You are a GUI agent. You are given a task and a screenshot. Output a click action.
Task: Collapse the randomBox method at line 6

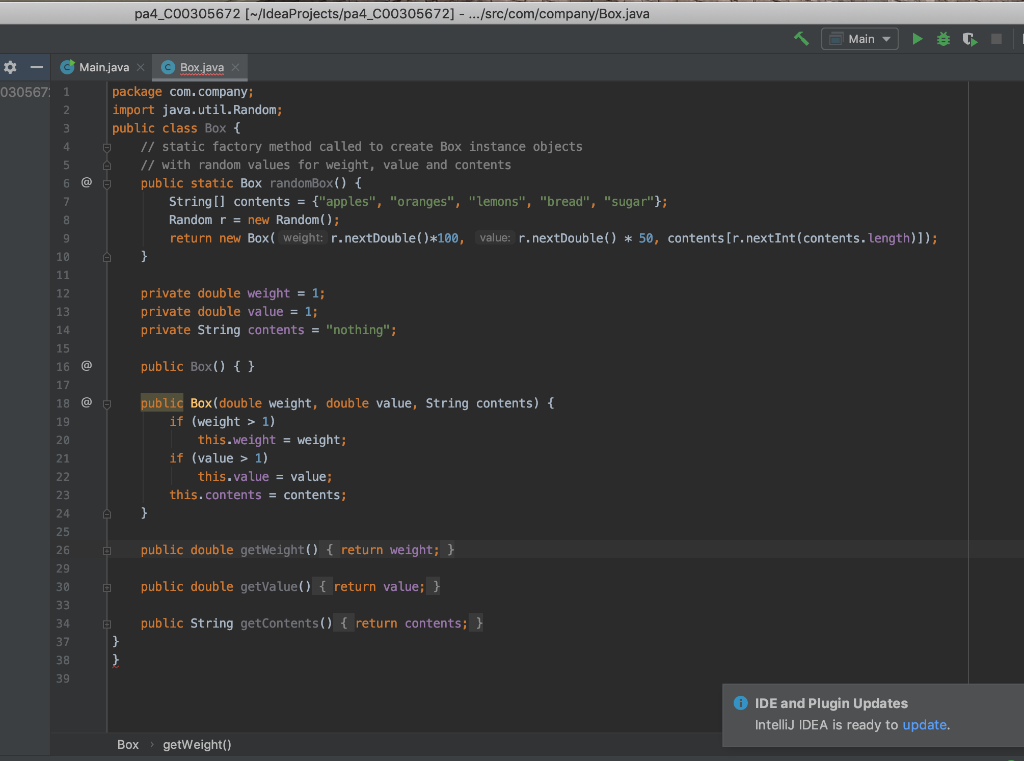coord(106,184)
